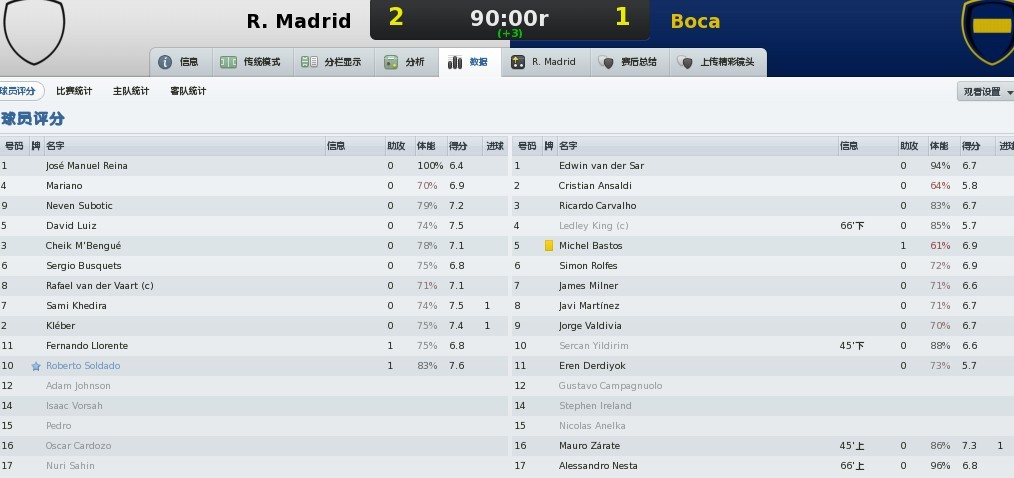Click the analysis icon on 分析 tab
This screenshot has width=1014, height=478.
[x=391, y=62]
